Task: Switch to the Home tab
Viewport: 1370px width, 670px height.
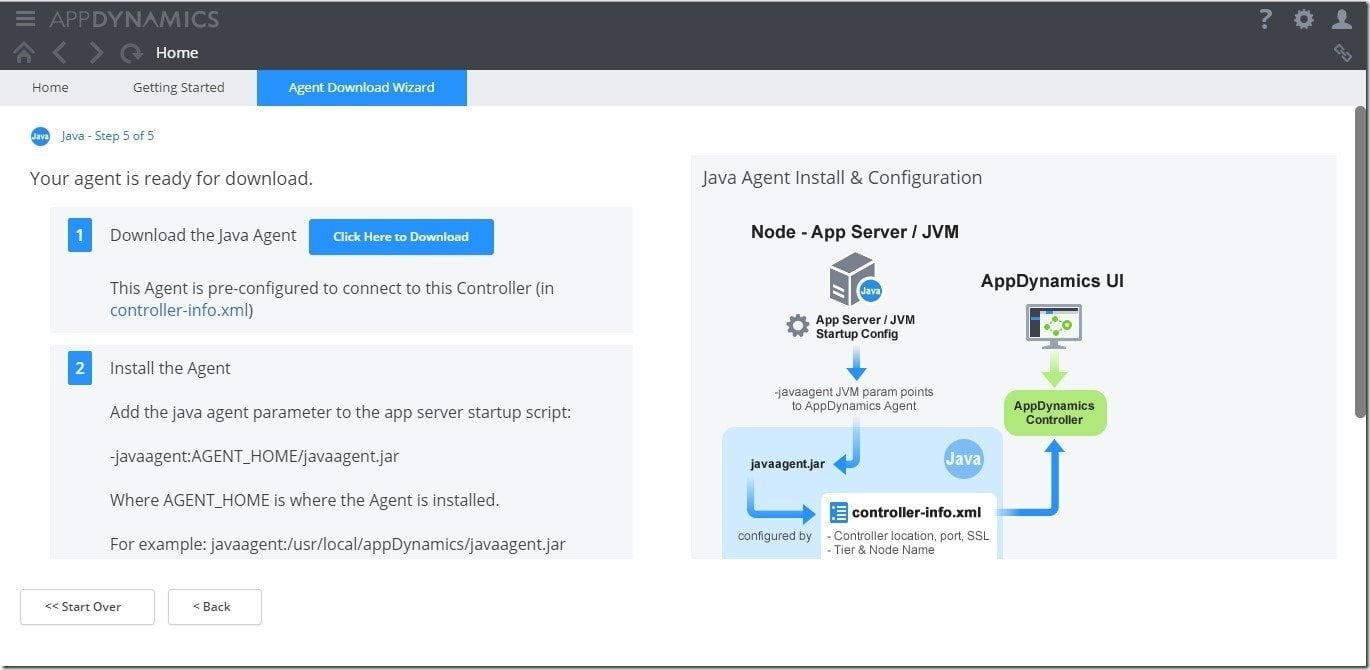Action: (50, 88)
